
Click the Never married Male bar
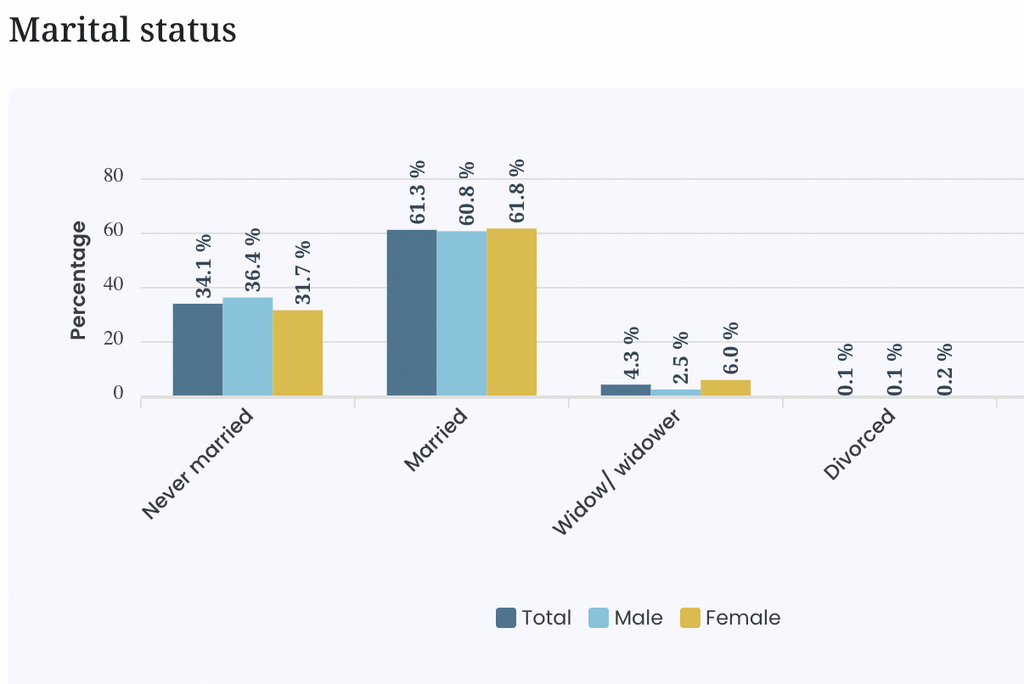tap(248, 346)
